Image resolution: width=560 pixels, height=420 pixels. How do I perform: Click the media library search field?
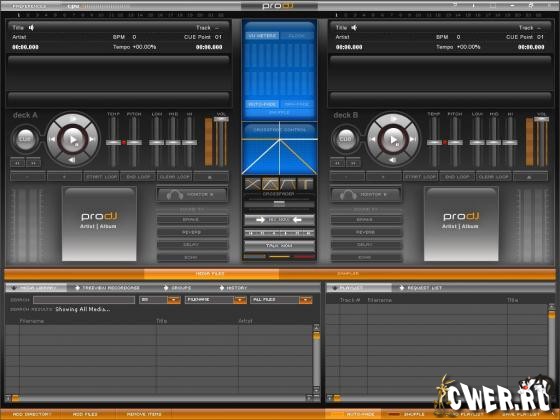(84, 300)
